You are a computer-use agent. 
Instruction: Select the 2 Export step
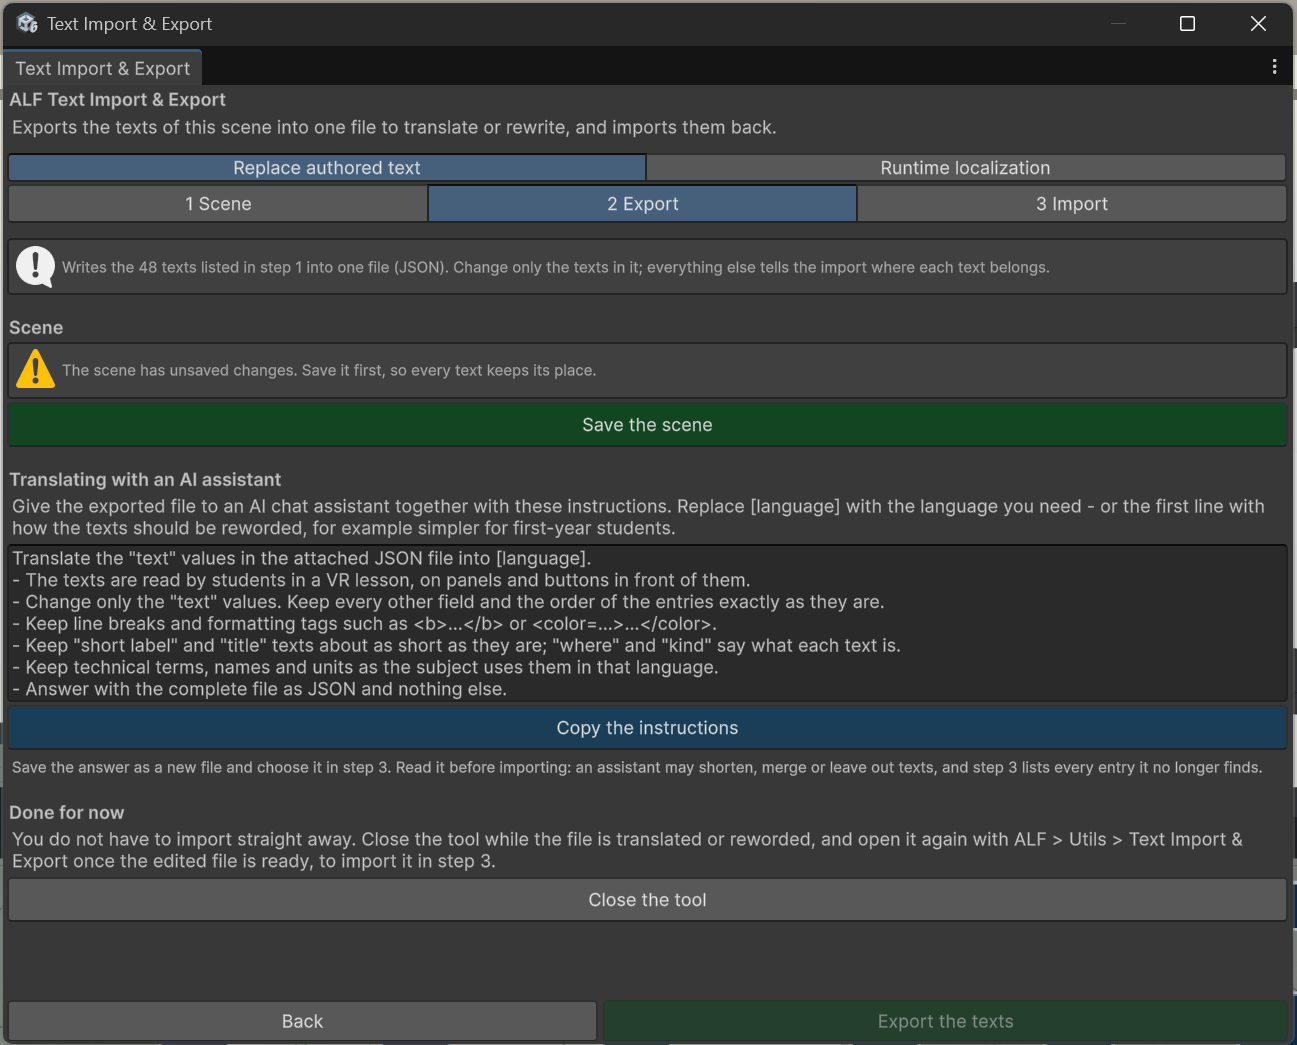[x=643, y=204]
